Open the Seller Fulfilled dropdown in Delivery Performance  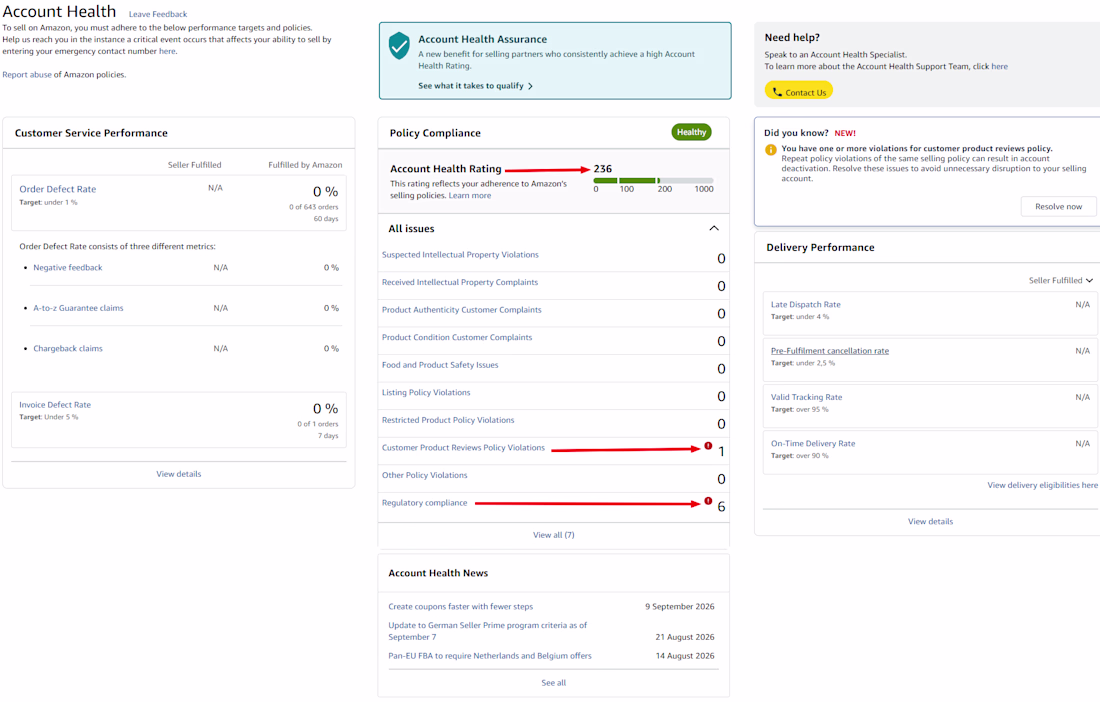[1060, 281]
